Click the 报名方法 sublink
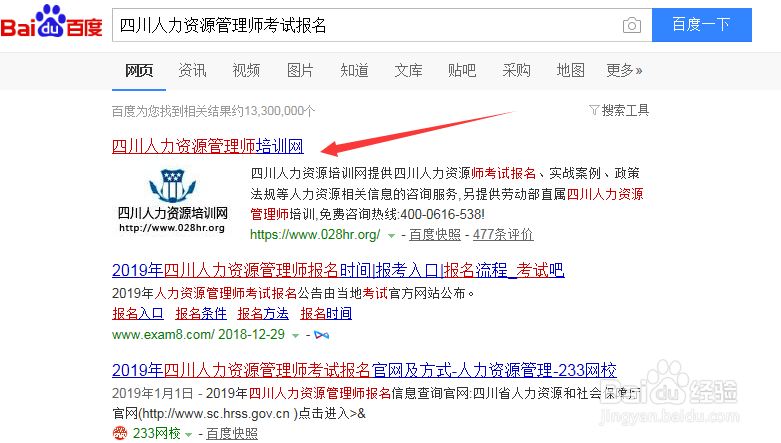Screen dimensions: 781x443 (263, 313)
